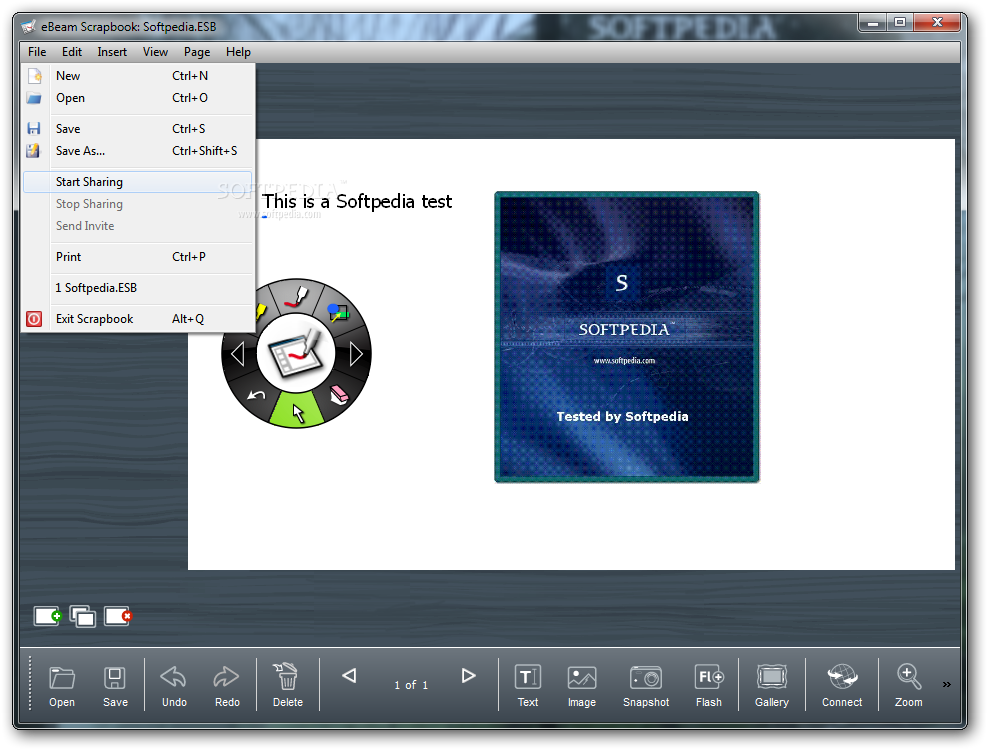Select the shapes tool on tool wheel

[x=338, y=312]
